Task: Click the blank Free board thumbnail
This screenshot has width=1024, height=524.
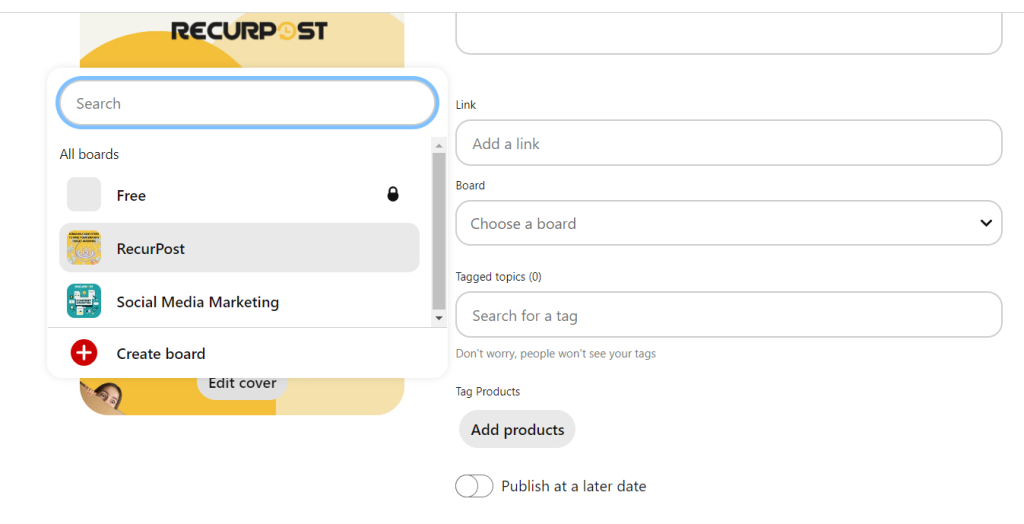Action: point(84,194)
